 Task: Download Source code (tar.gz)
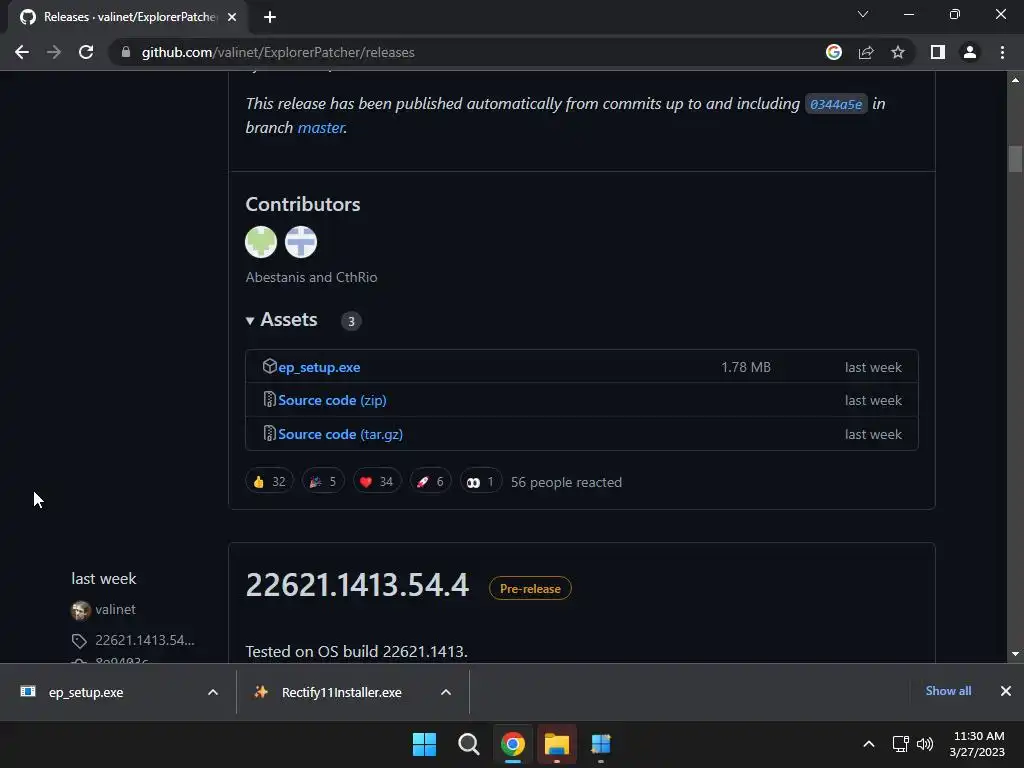click(x=340, y=434)
